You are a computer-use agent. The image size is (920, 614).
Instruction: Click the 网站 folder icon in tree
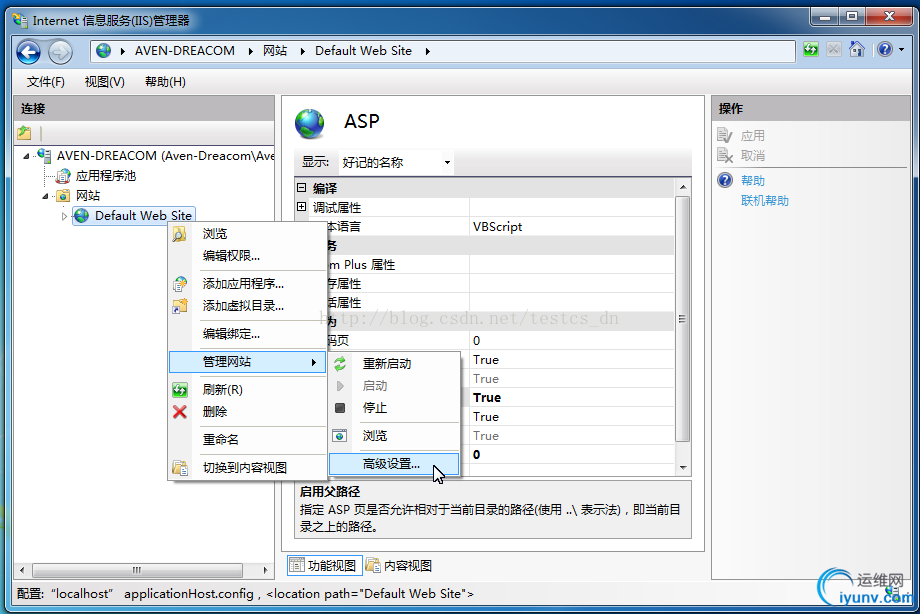pos(63,195)
